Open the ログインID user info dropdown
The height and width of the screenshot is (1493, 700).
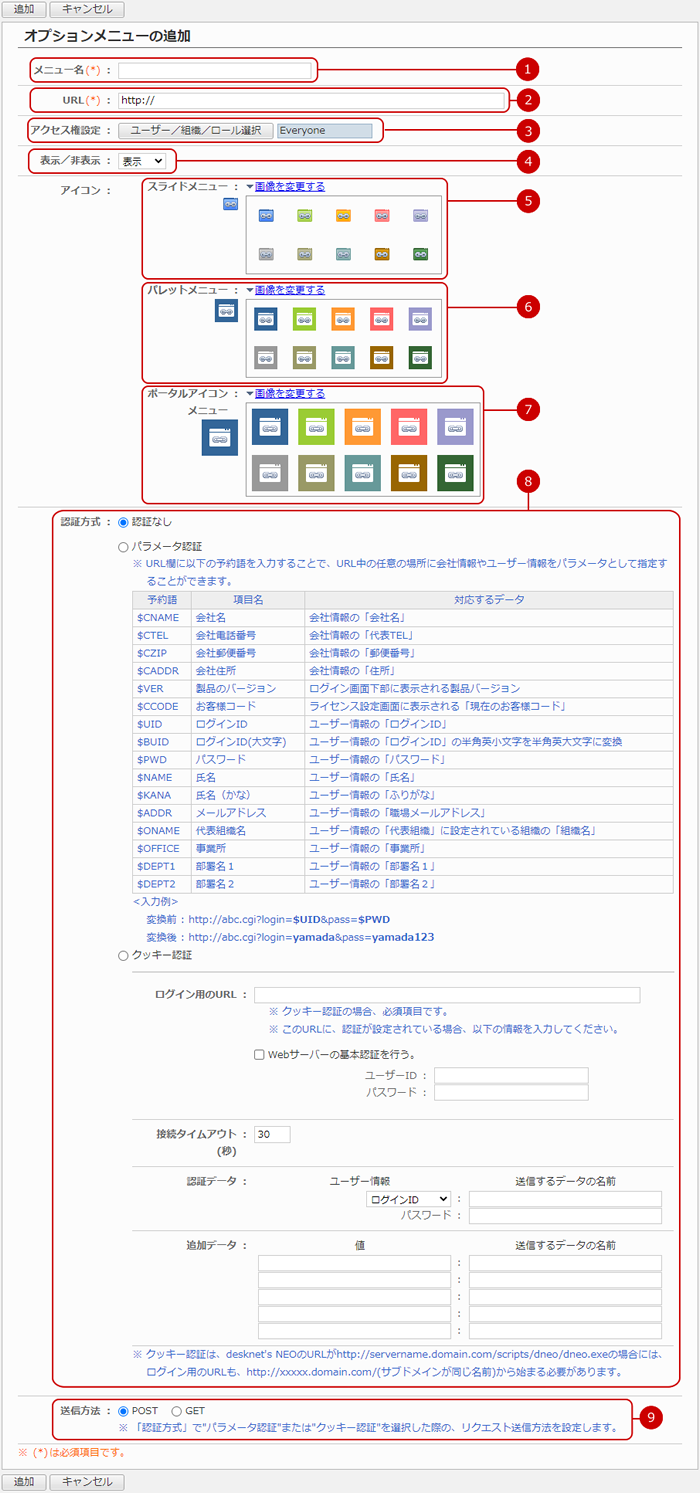point(409,1199)
